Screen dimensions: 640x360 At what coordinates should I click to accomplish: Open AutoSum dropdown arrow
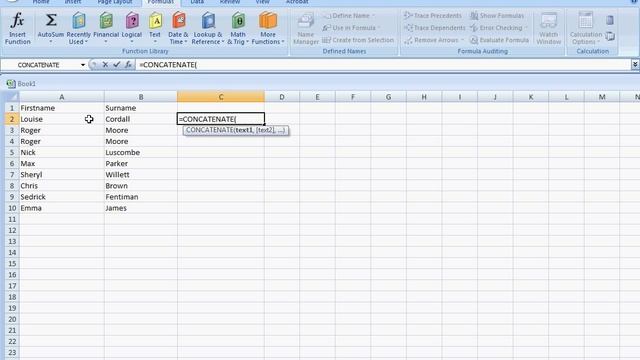(51, 42)
